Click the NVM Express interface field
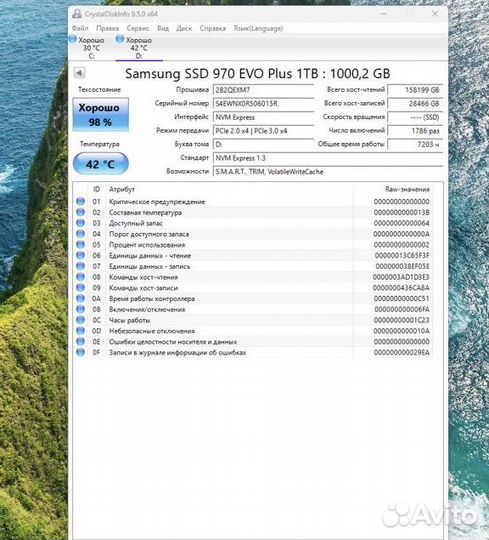489x540 pixels. click(x=263, y=117)
